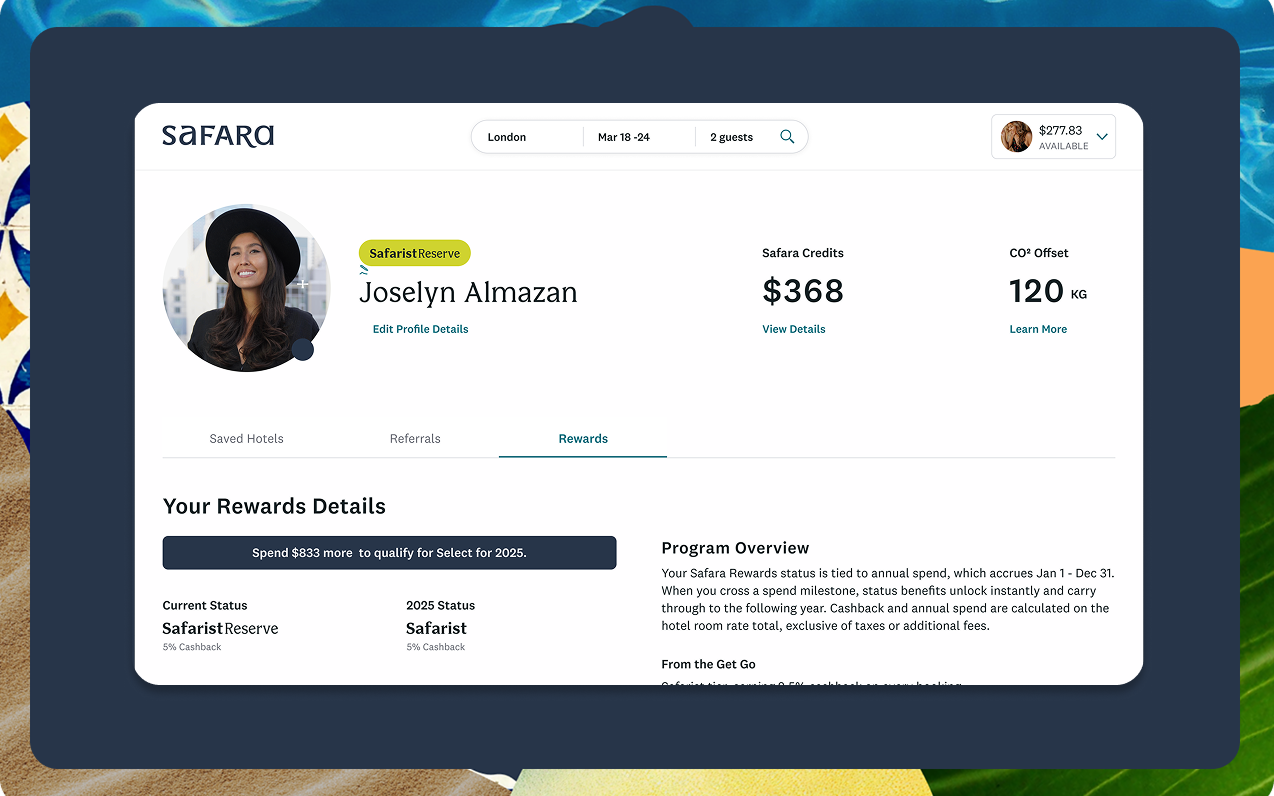Open Edit Profile Details link
Image resolution: width=1274 pixels, height=796 pixels.
coord(420,329)
